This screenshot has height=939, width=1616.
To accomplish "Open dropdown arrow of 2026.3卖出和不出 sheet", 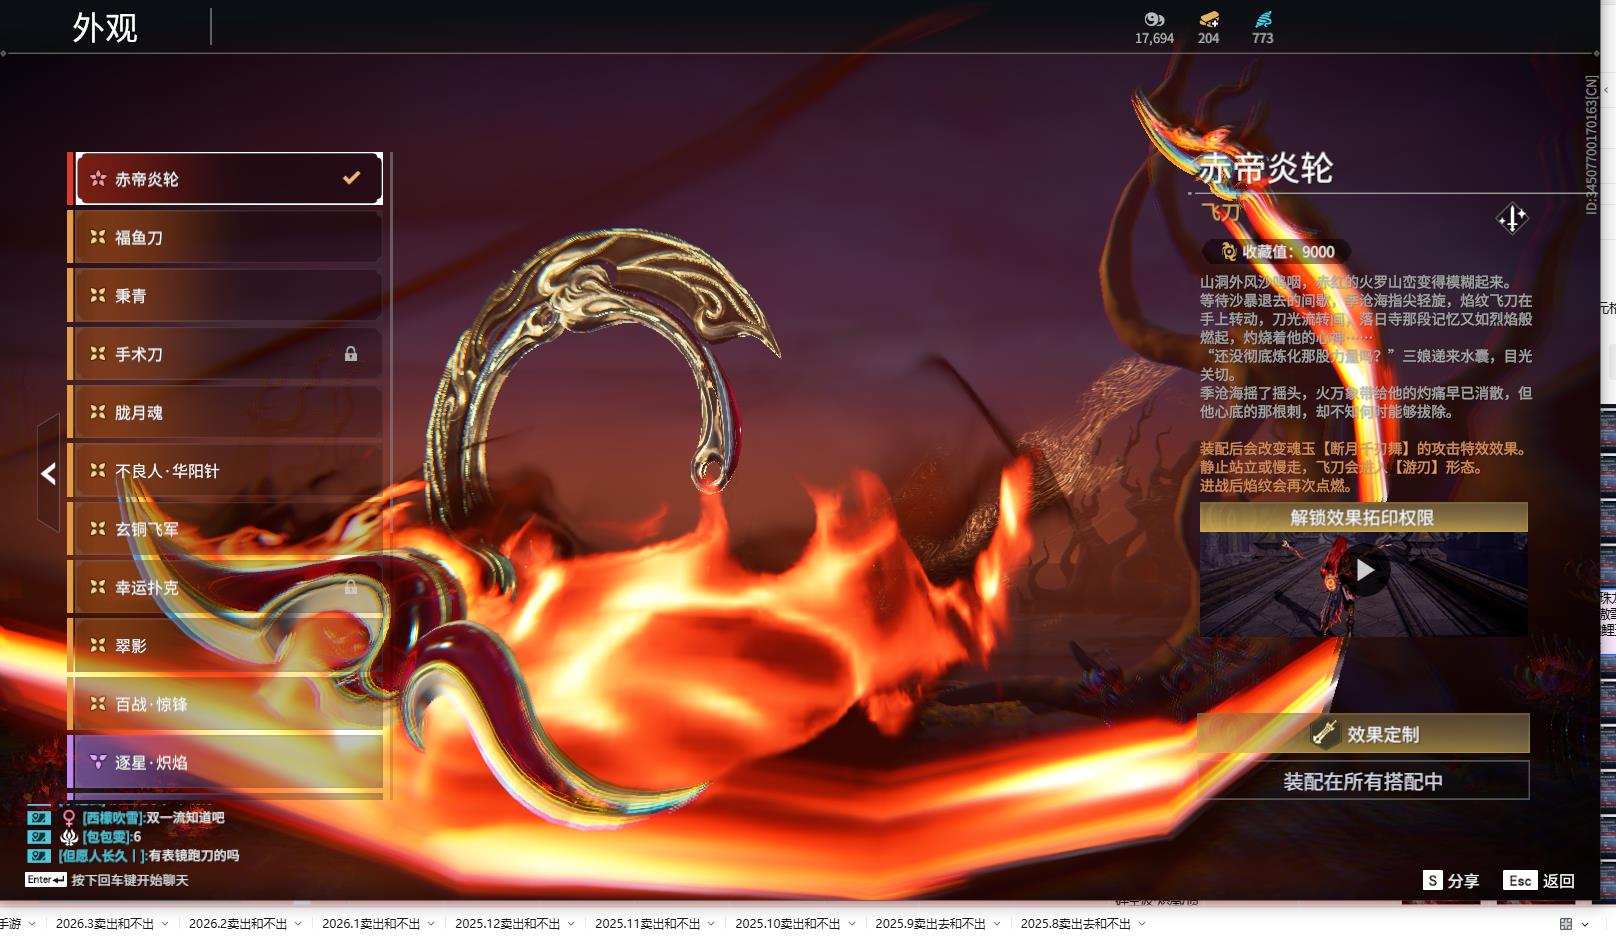I will [165, 924].
